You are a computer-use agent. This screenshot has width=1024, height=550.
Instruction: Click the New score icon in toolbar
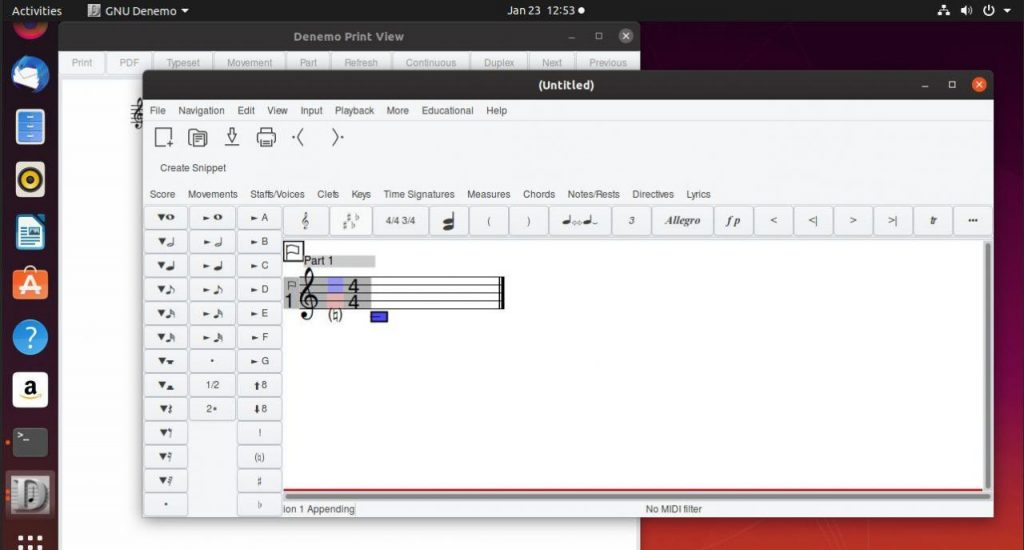163,138
